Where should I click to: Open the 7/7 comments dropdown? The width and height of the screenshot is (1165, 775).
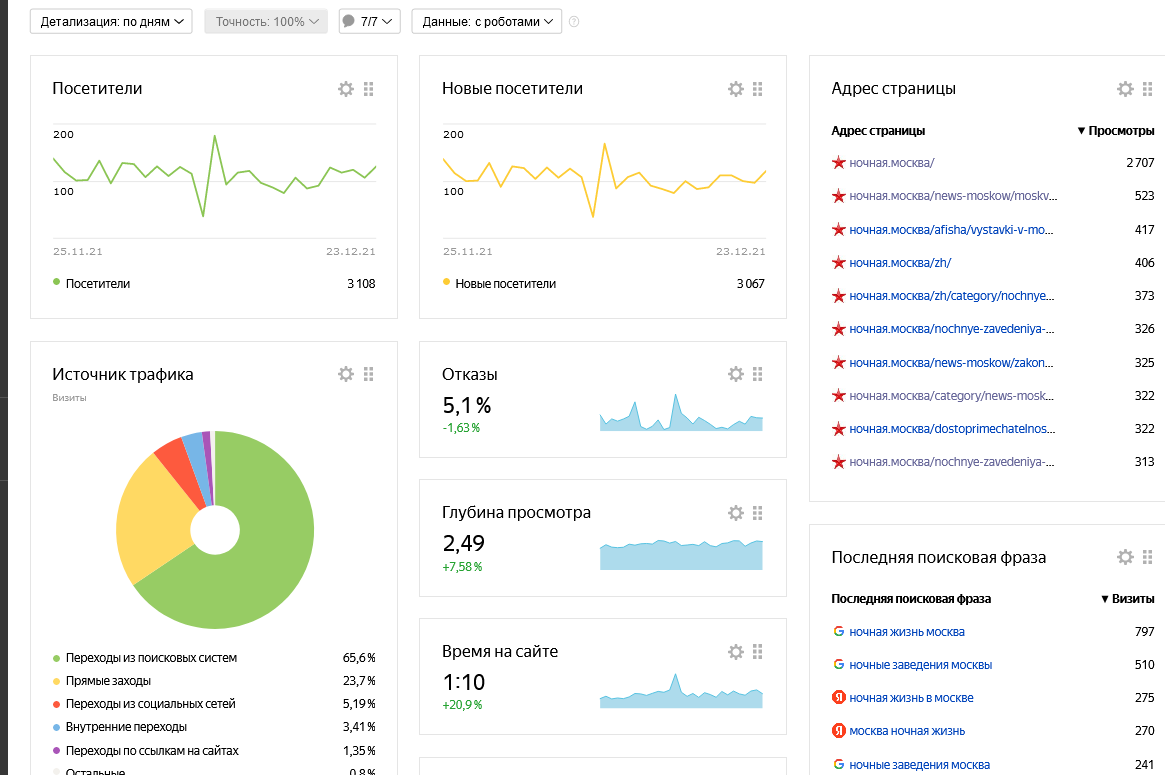369,22
